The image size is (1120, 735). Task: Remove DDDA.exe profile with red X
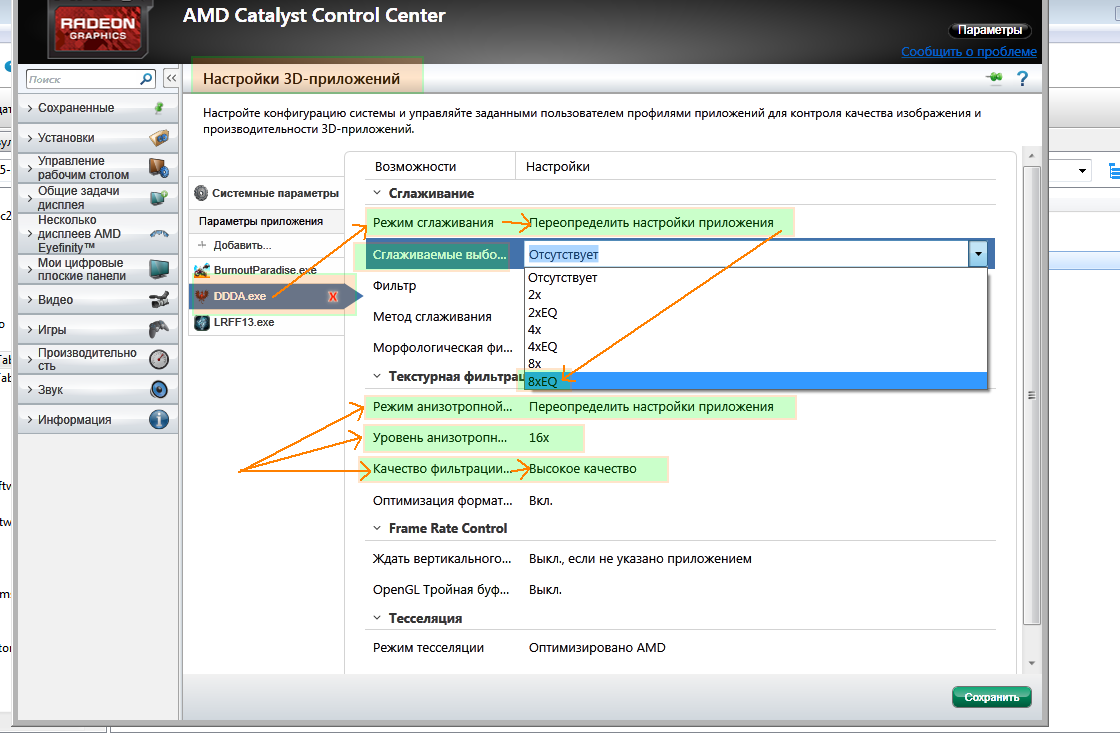click(x=333, y=297)
